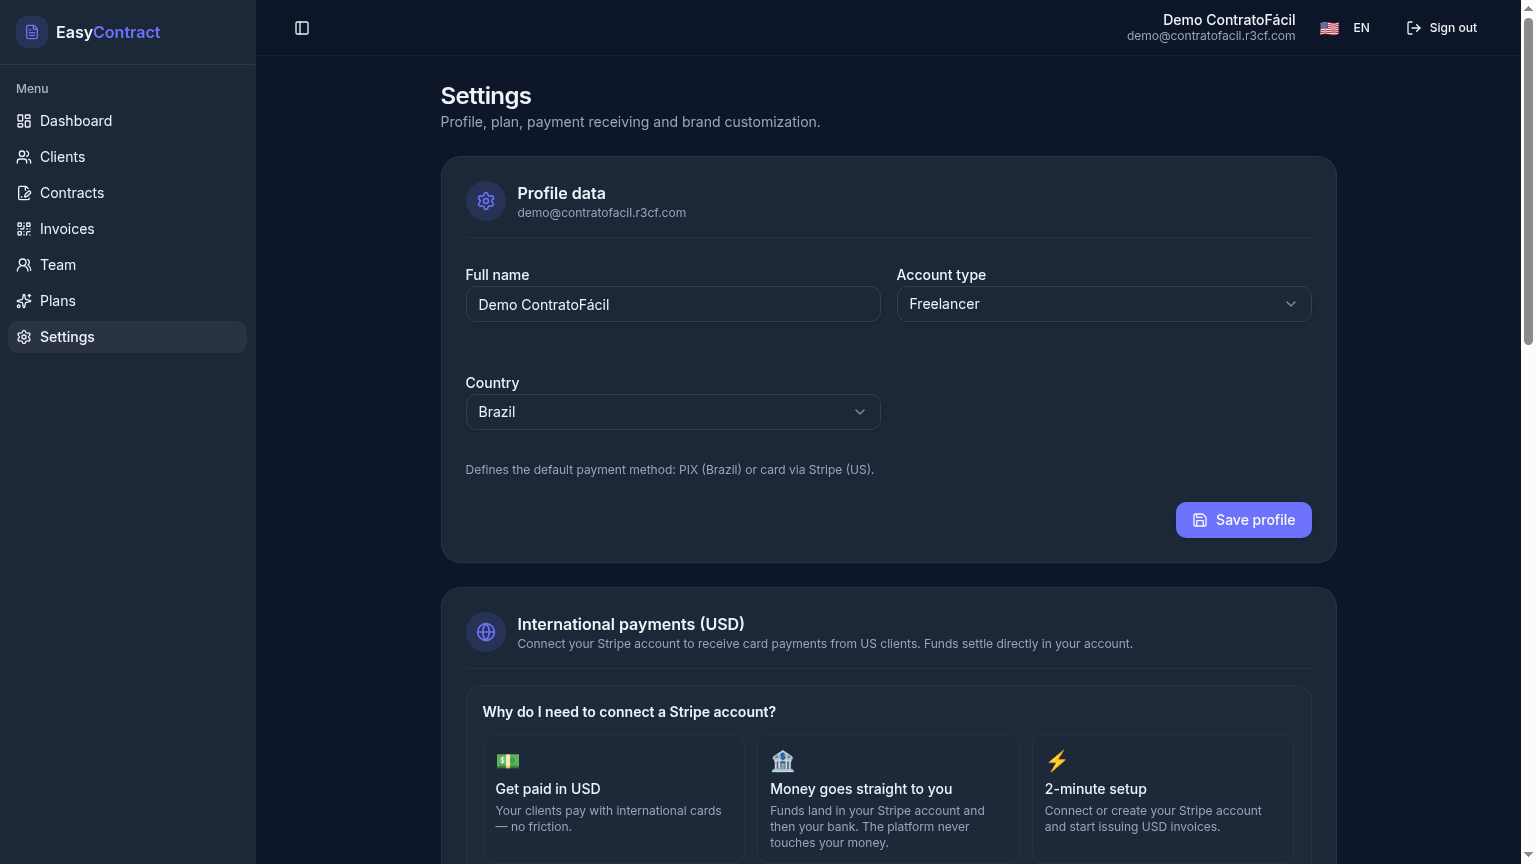The image size is (1536, 864).
Task: Click the US flag language icon
Action: (x=1329, y=28)
